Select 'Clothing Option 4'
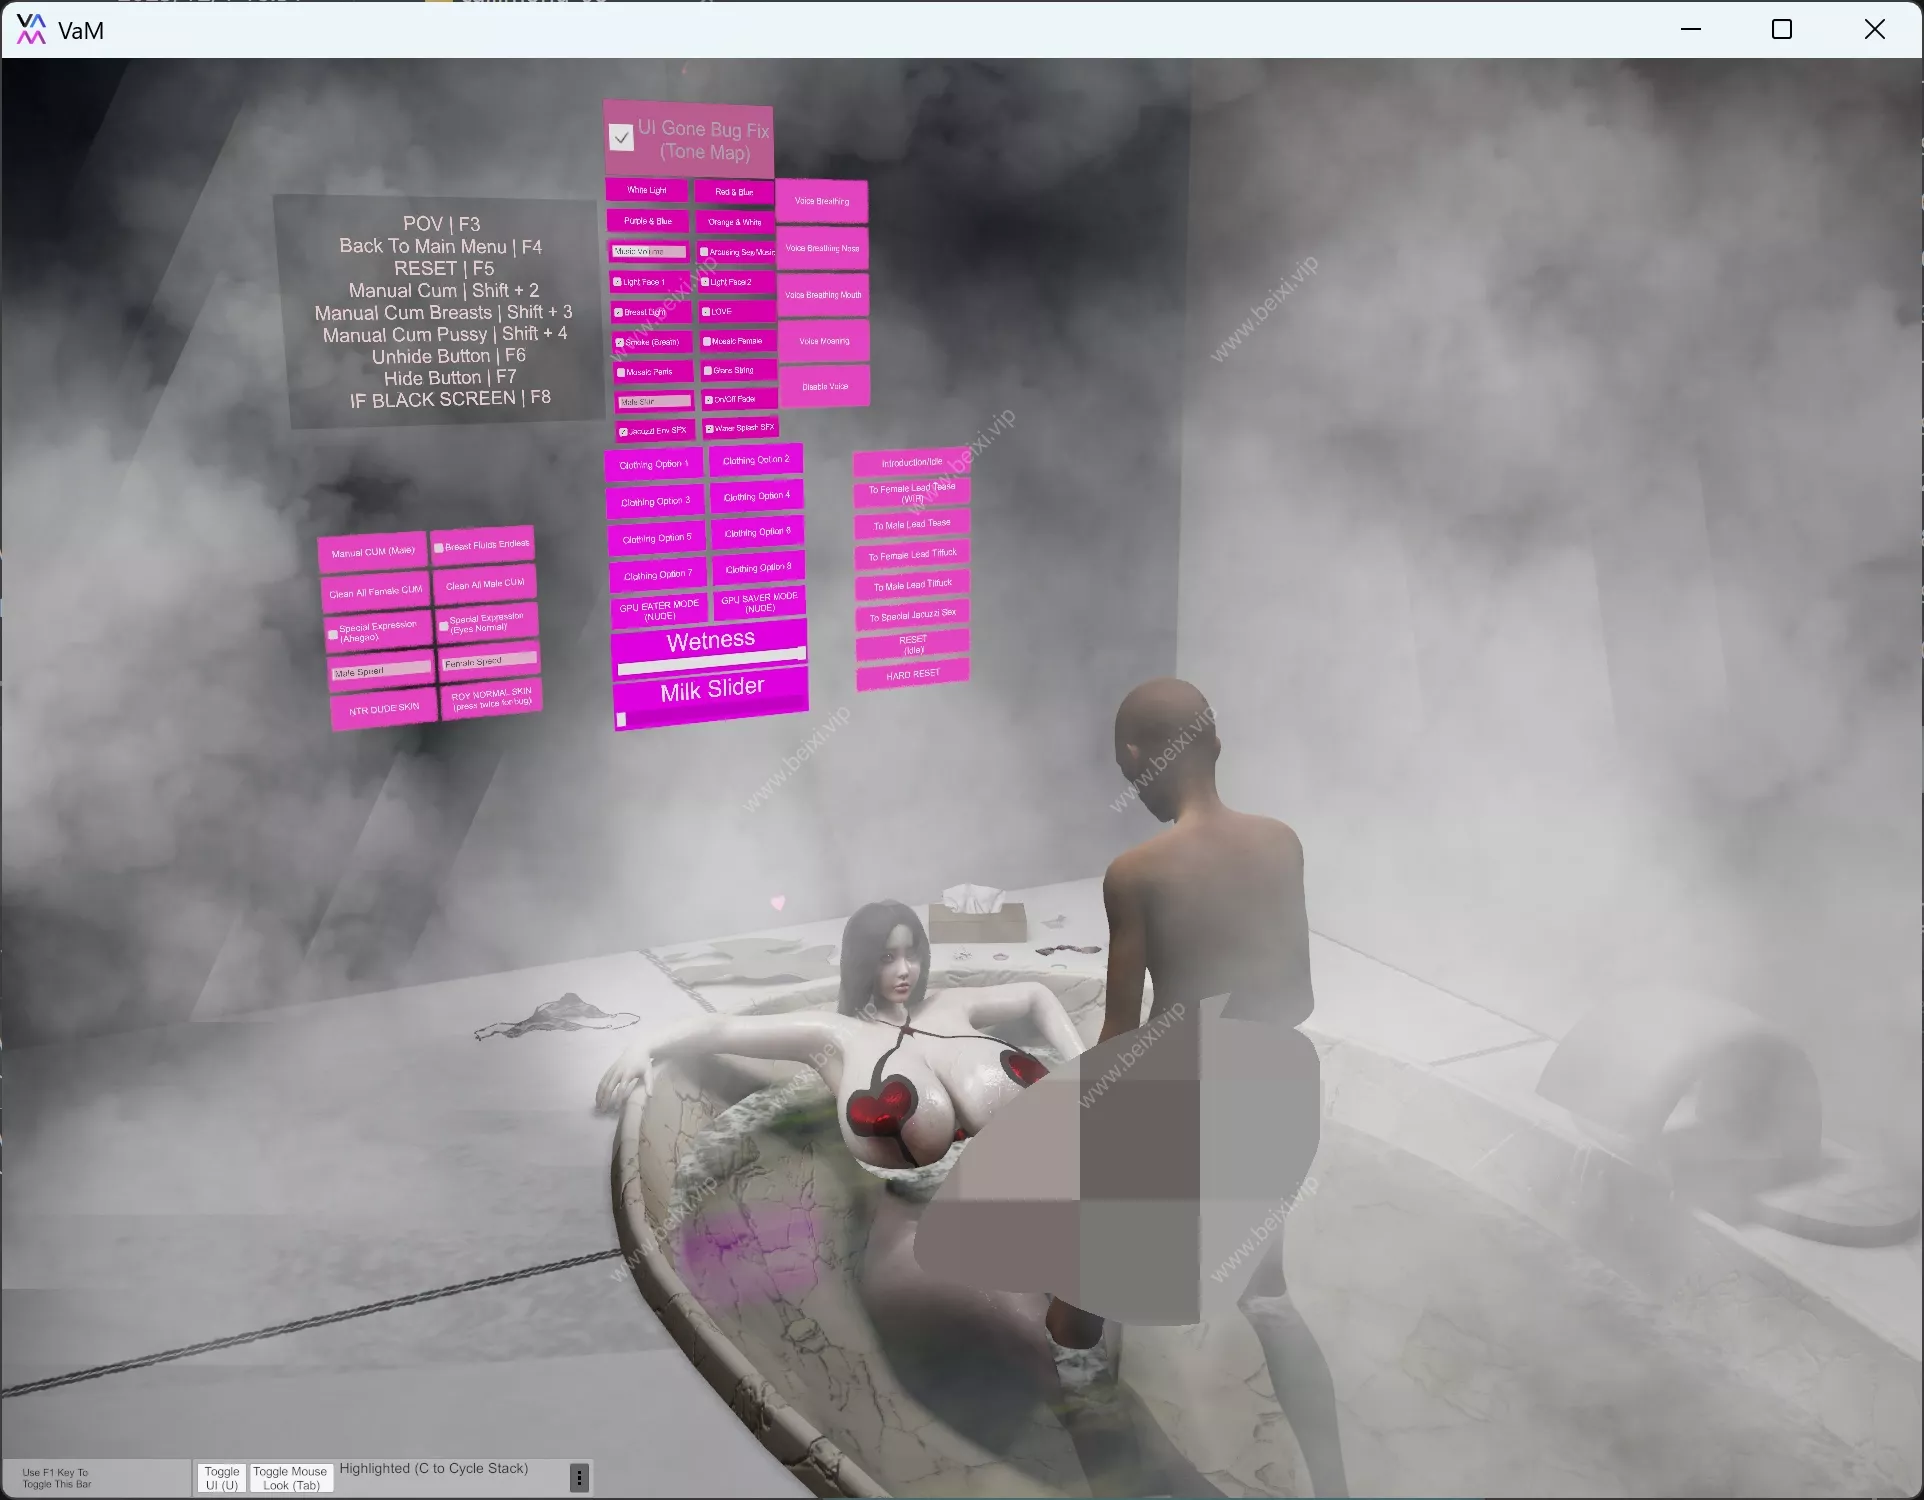This screenshot has width=1924, height=1500. 757,496
